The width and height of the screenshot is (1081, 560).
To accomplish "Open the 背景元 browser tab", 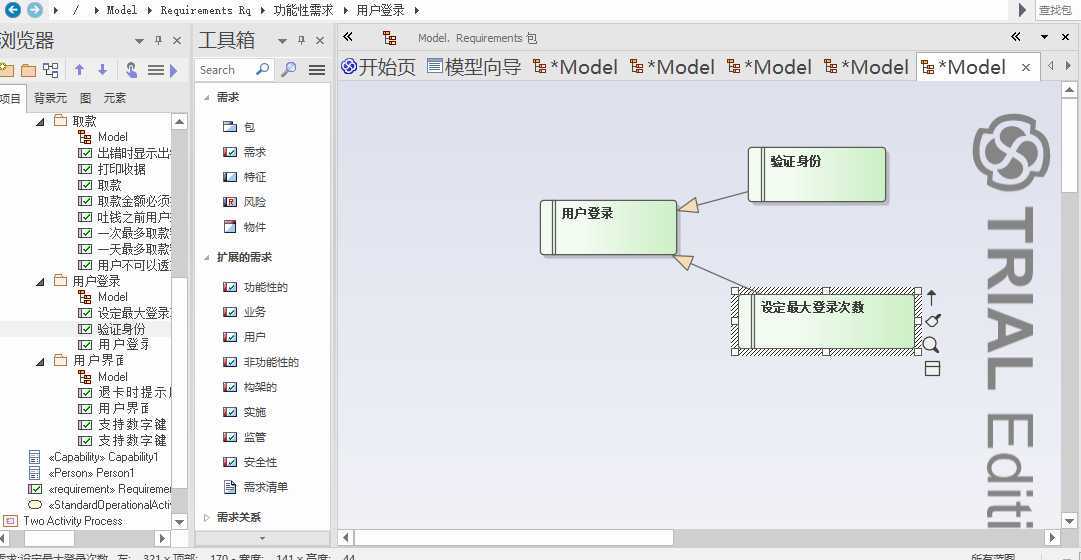I will coord(50,98).
